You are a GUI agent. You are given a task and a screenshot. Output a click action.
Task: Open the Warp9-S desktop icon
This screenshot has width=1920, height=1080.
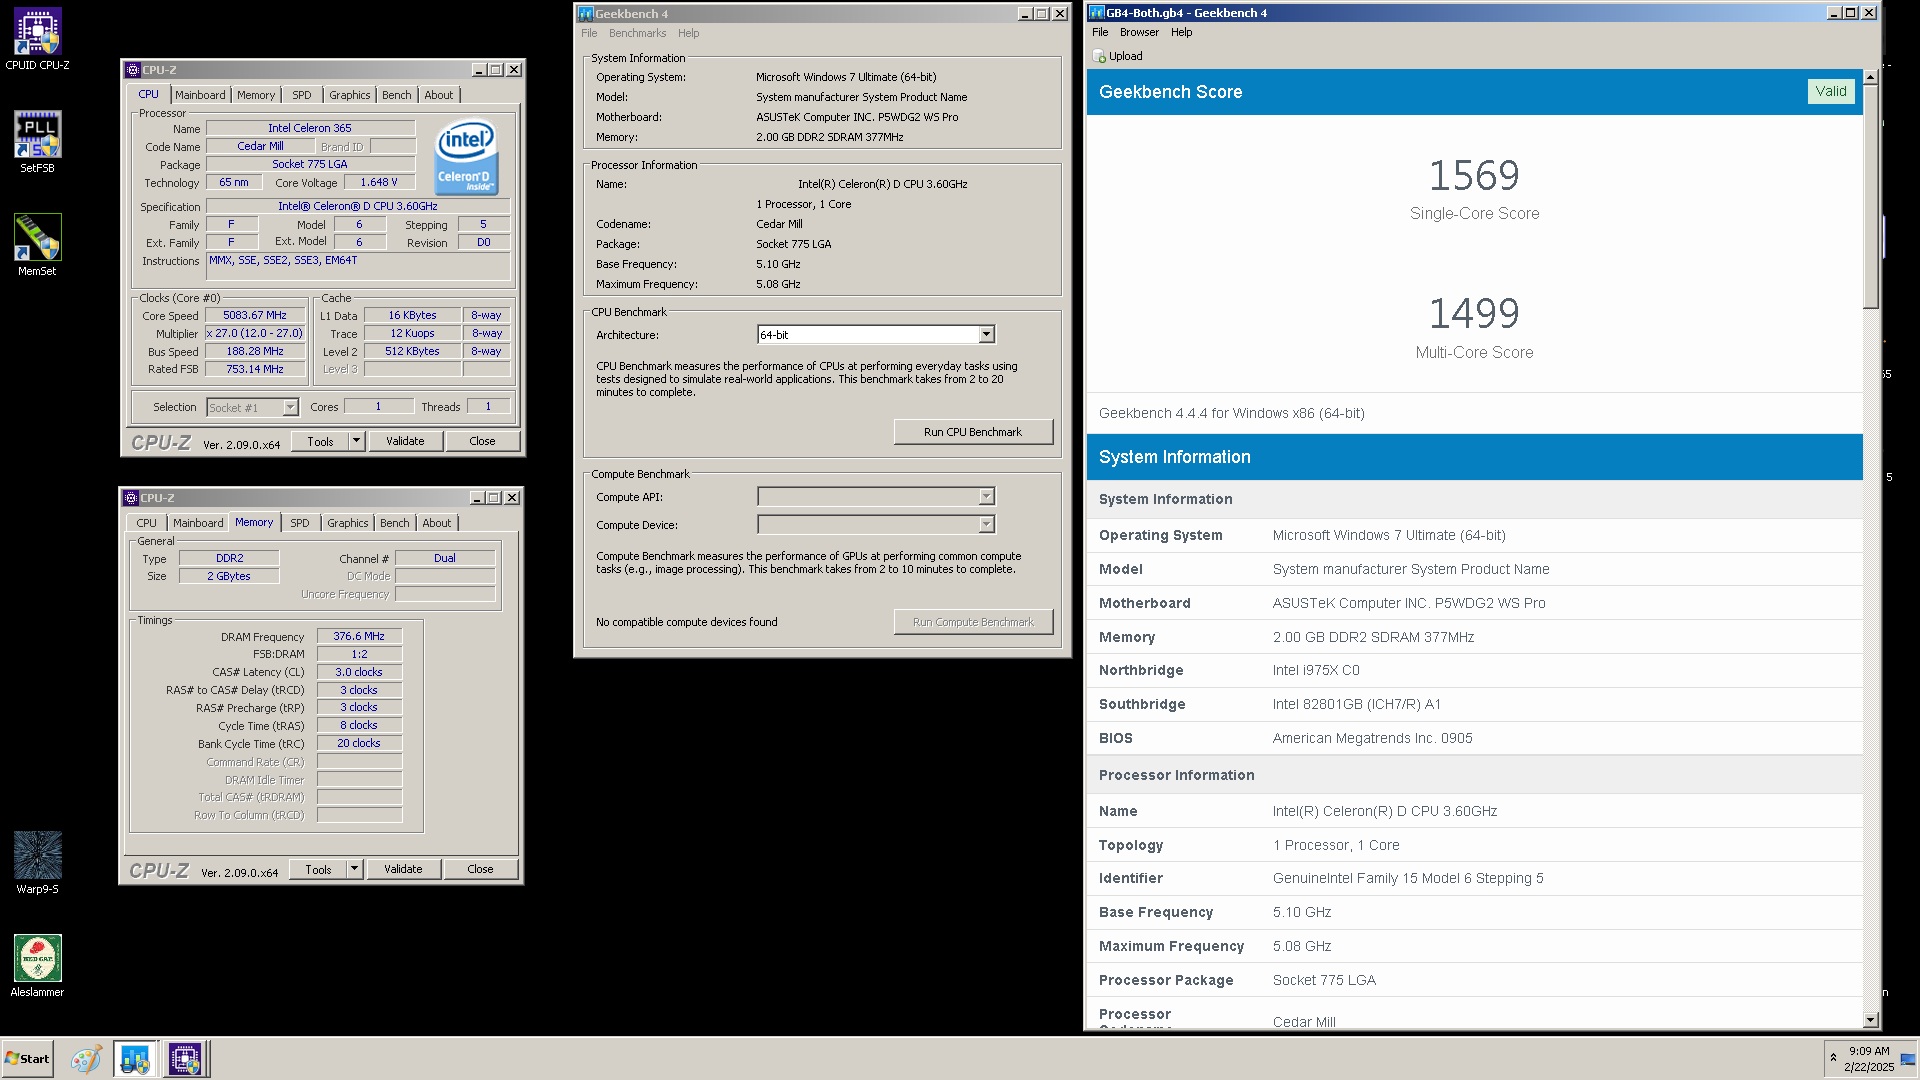(37, 862)
